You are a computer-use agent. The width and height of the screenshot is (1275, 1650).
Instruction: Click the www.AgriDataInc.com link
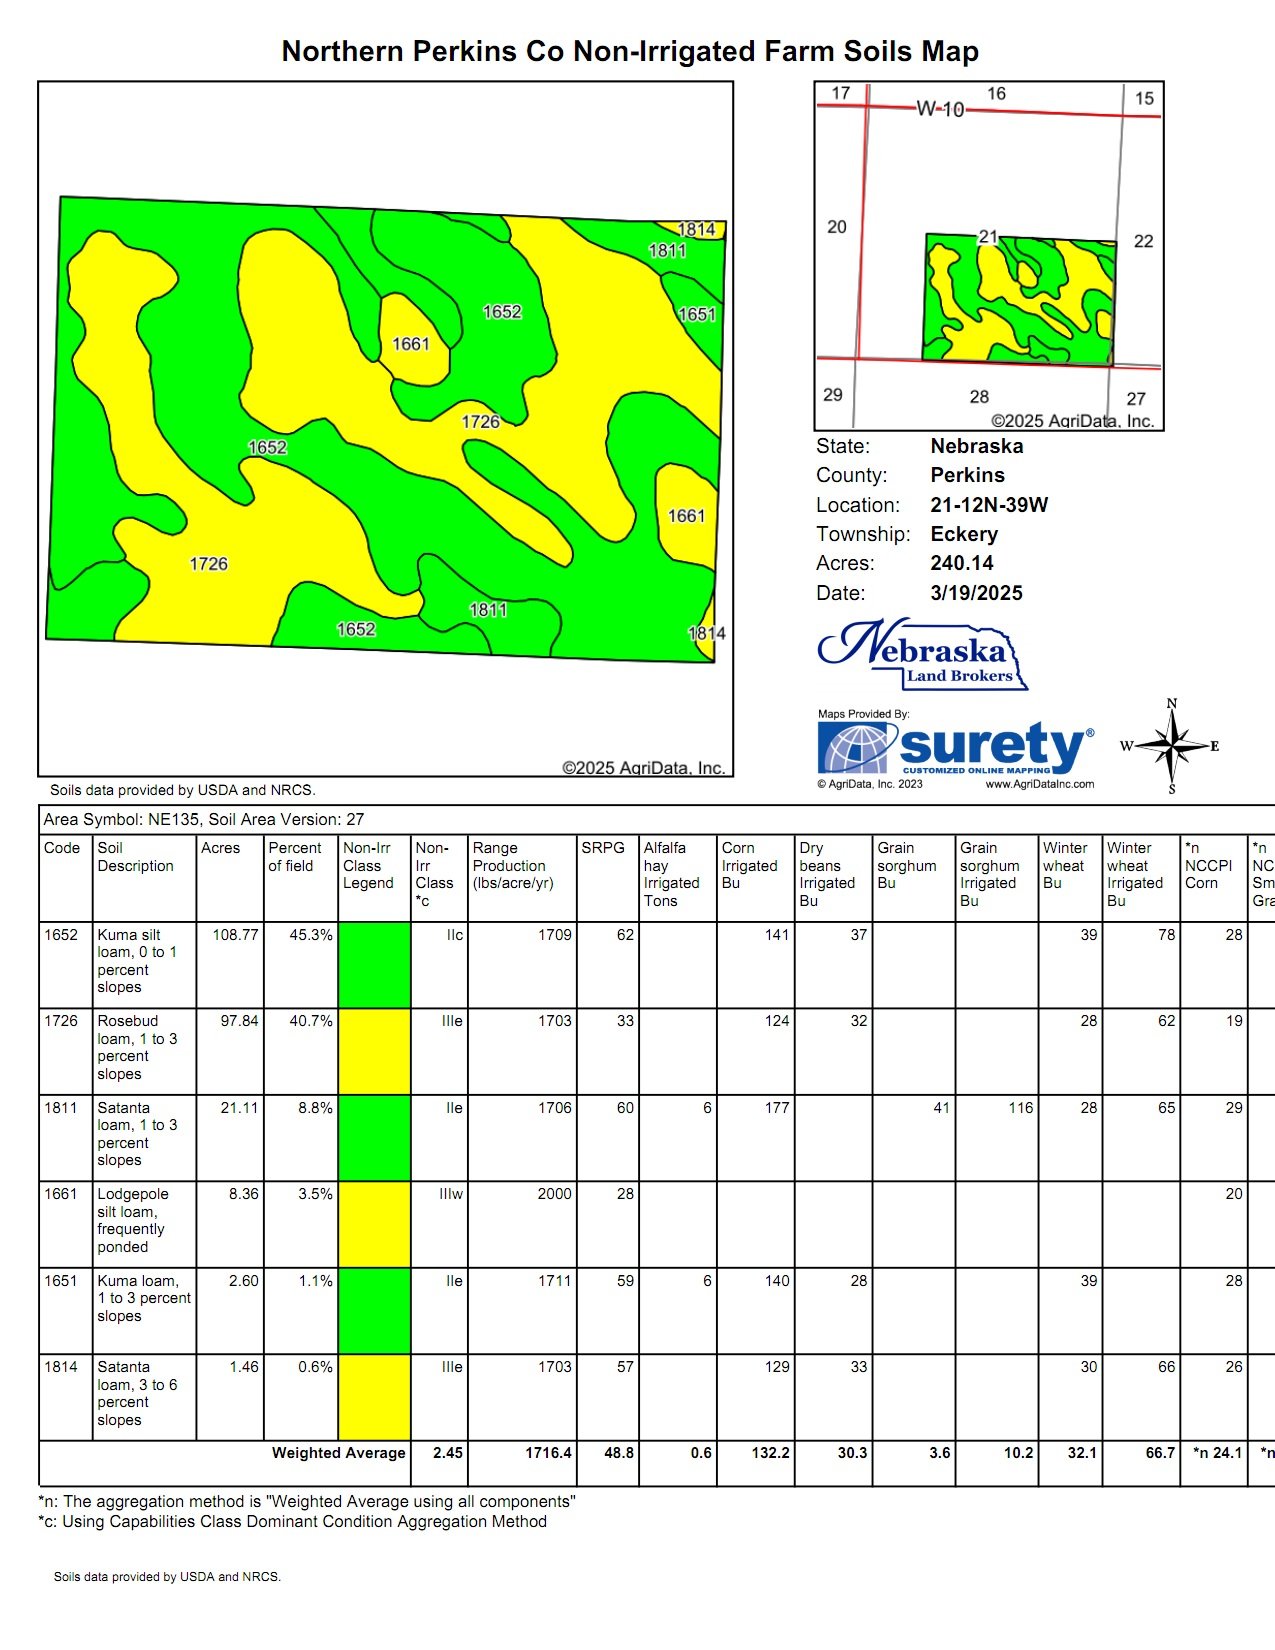[x=1039, y=784]
